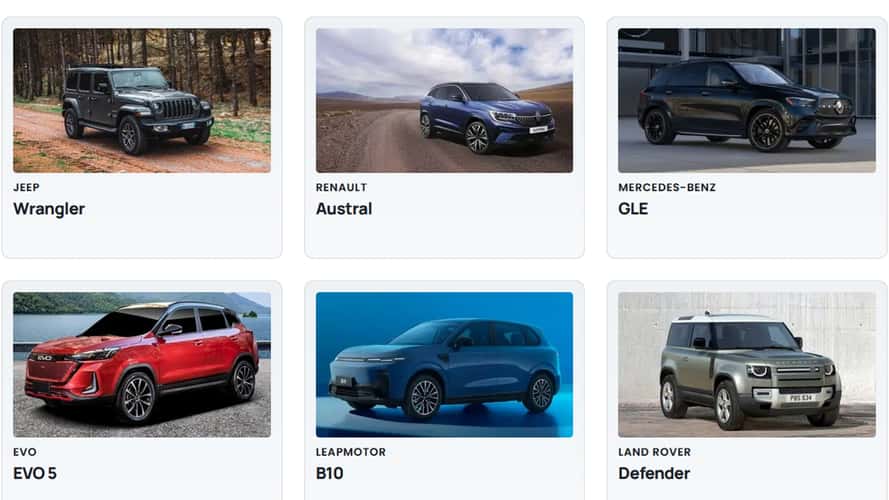Select the RENAULT brand label

341,188
